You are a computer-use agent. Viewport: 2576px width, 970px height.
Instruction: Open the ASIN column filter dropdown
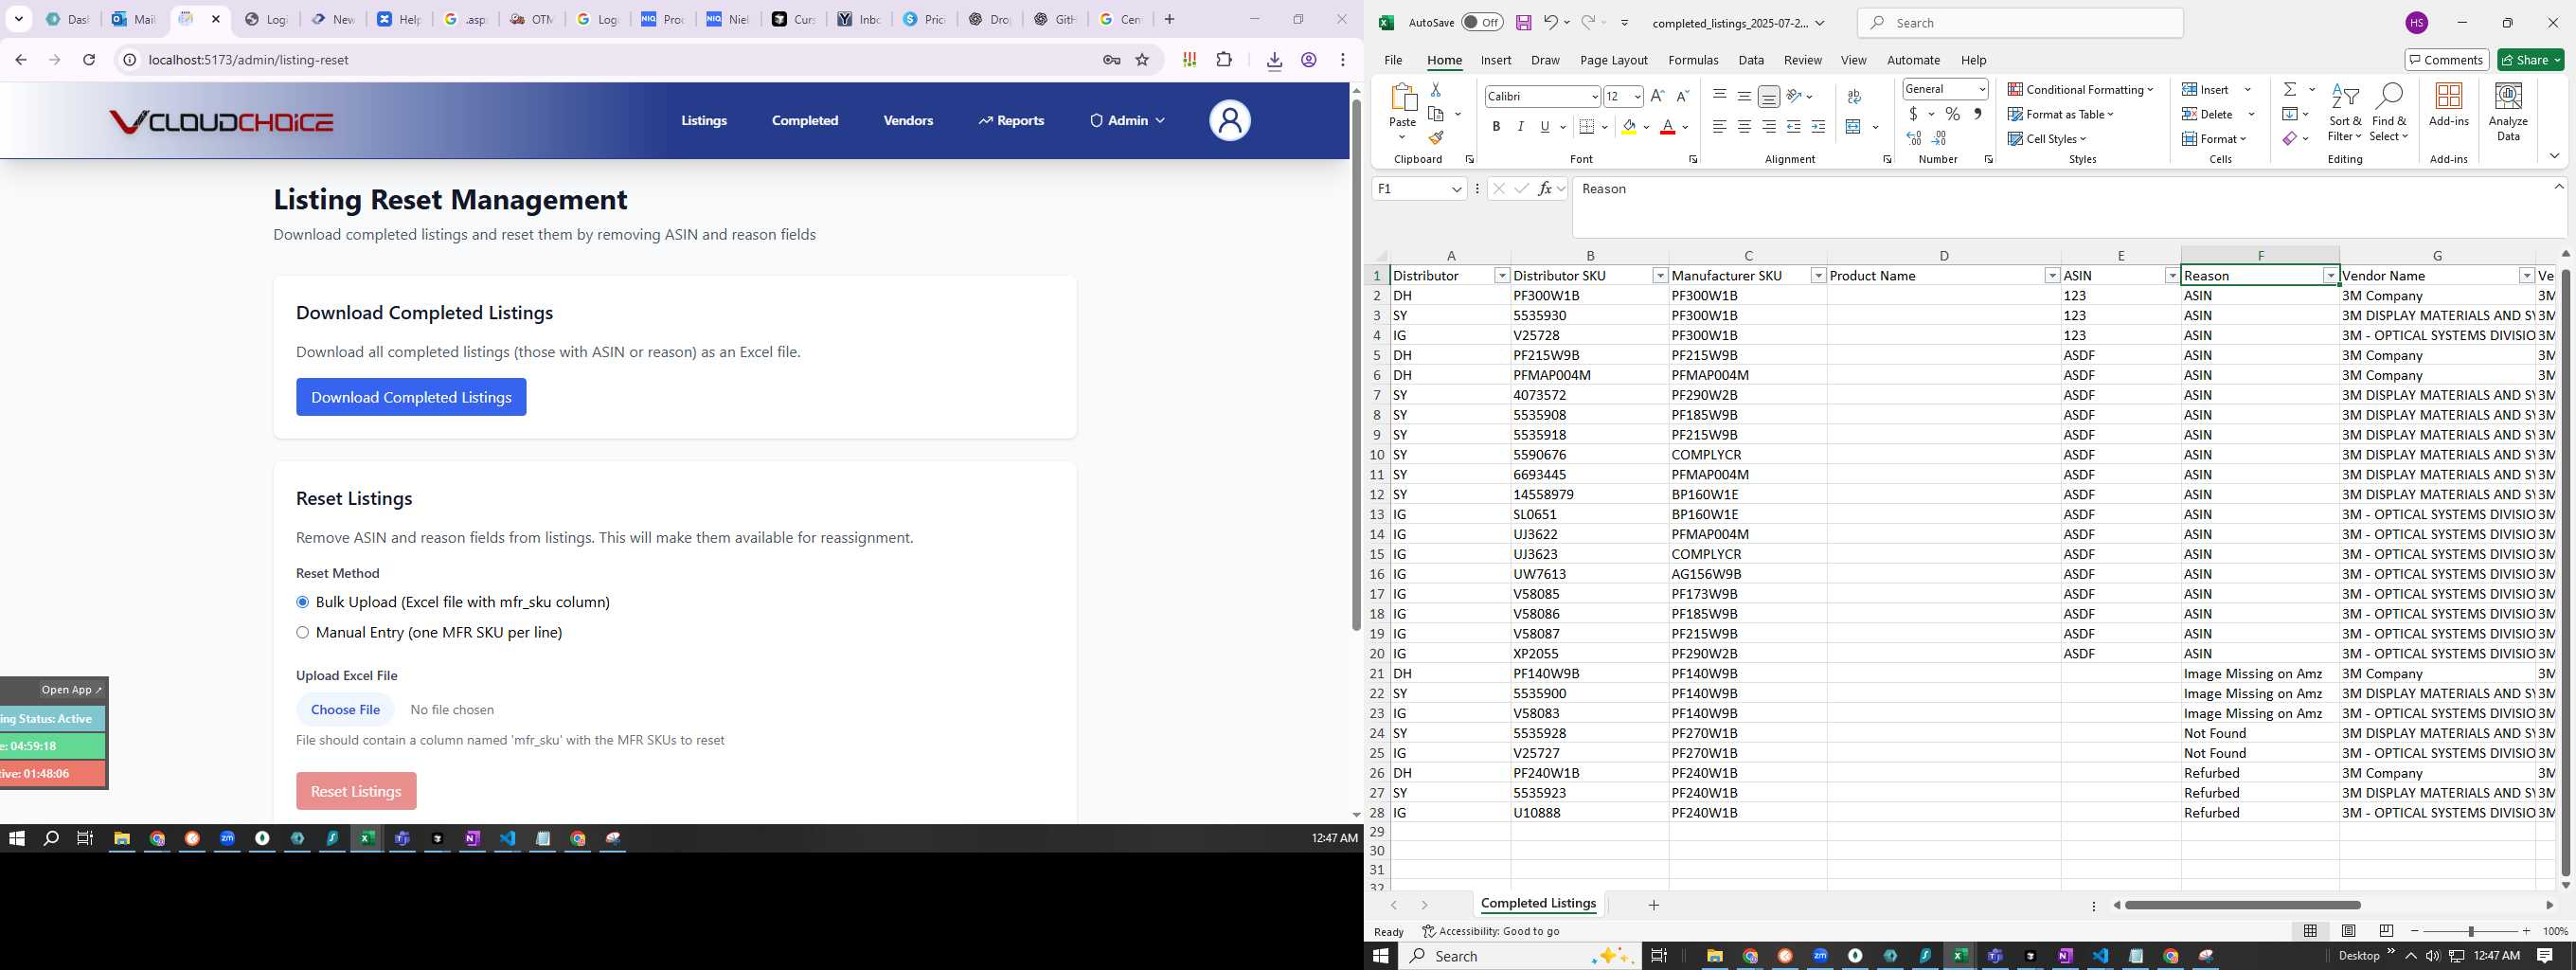point(2171,276)
